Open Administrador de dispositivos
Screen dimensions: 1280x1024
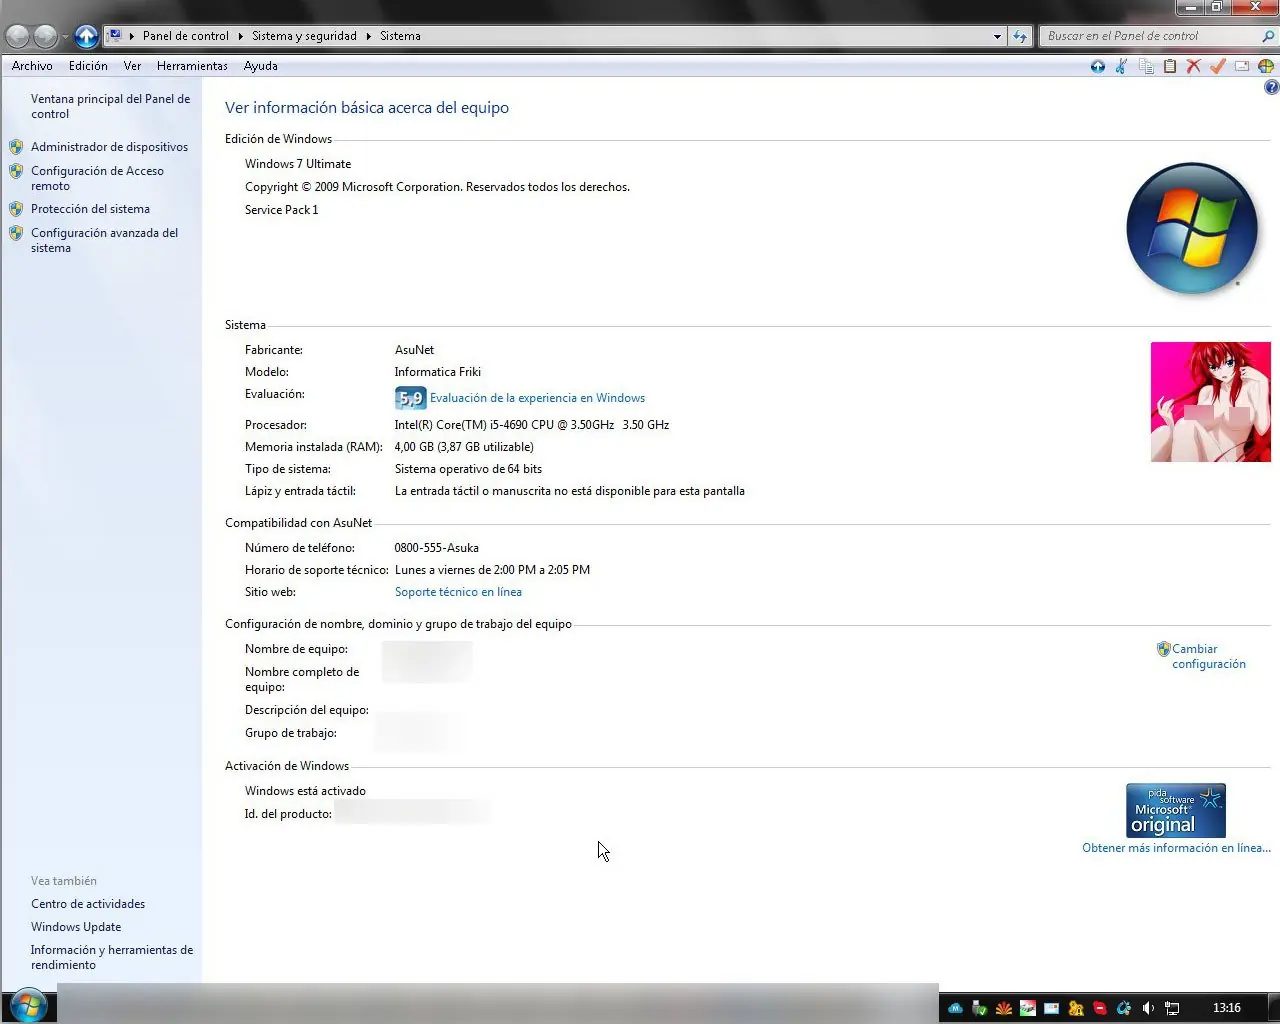tap(109, 147)
